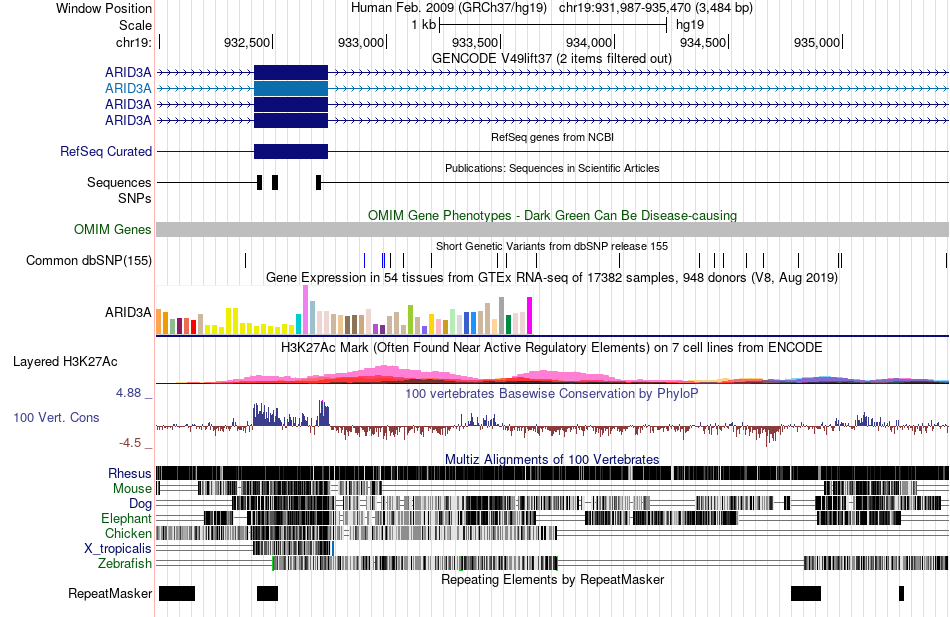Viewport: 950px width, 617px height.
Task: Click Multiz Alignments of 100 Vertebrates title
Action: [x=552, y=459]
